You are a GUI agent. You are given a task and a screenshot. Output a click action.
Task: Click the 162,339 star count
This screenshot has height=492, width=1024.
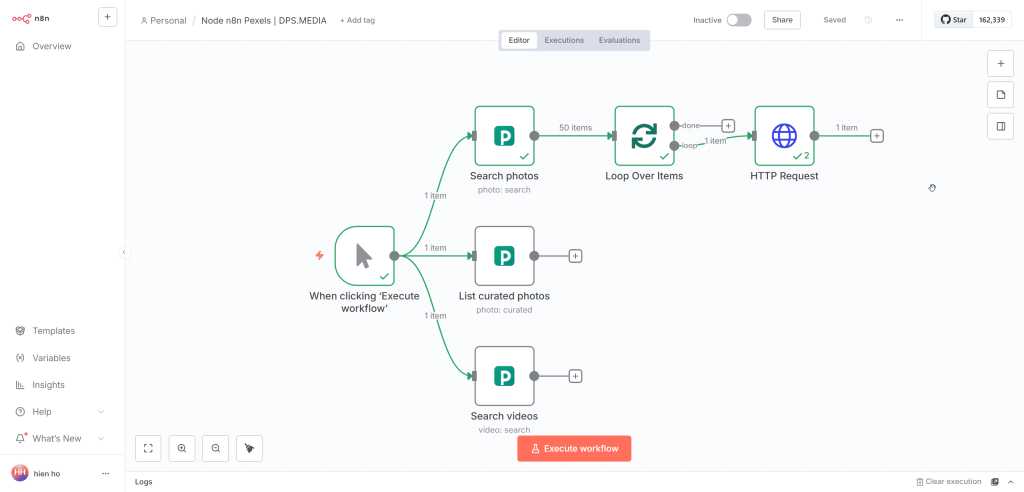click(x=992, y=20)
